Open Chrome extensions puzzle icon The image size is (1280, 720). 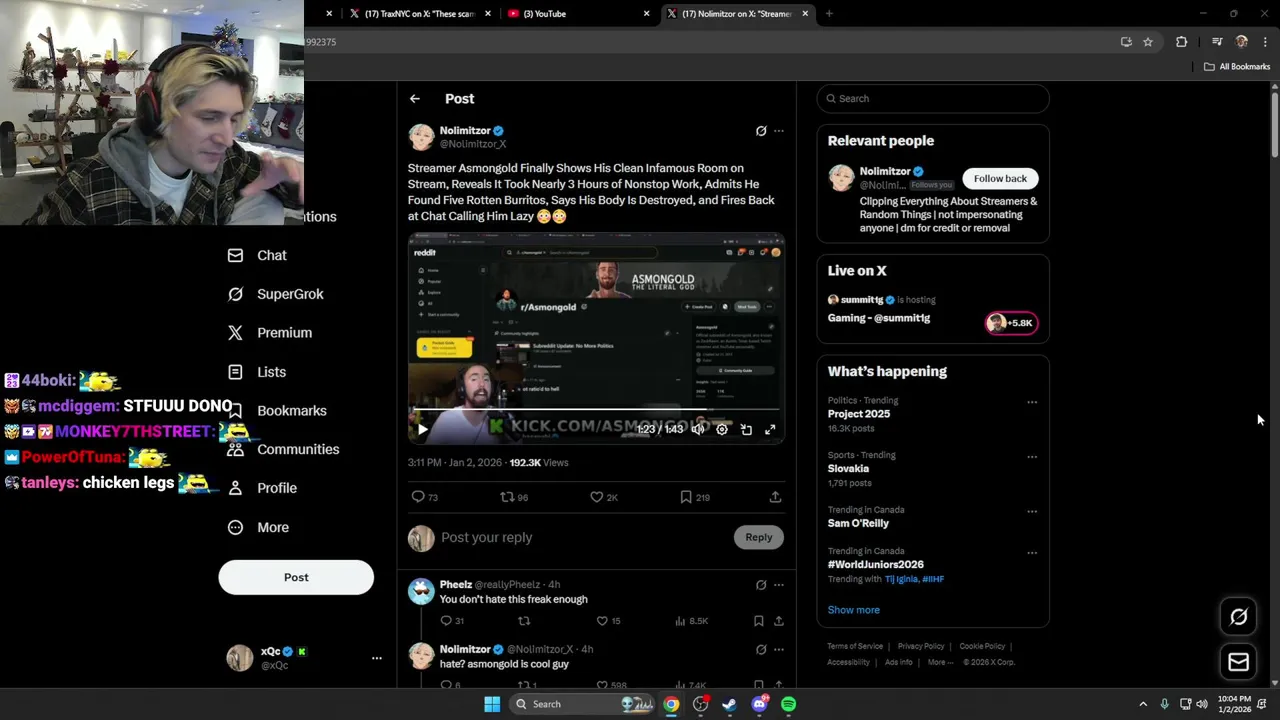coord(1181,42)
